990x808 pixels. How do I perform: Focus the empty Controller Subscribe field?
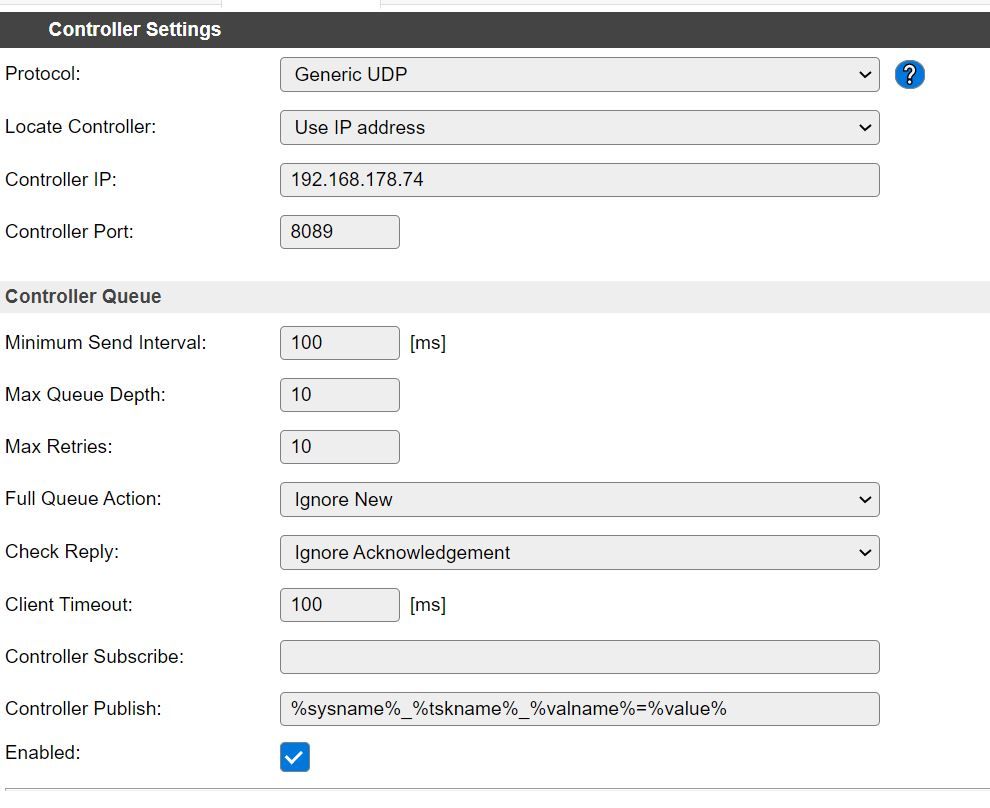(x=579, y=657)
